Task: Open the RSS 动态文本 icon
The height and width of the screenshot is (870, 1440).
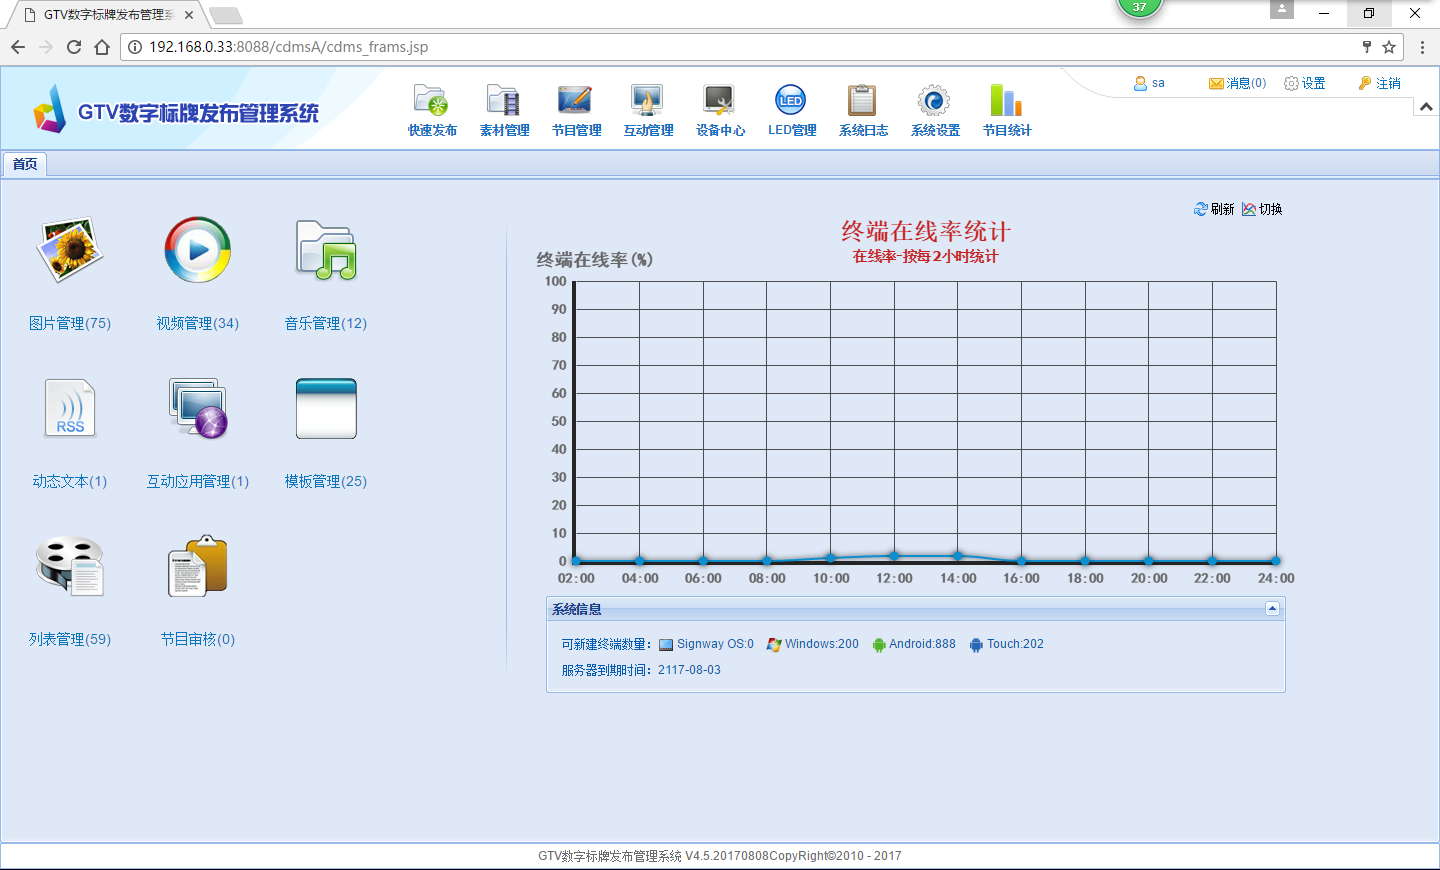Action: coord(70,408)
